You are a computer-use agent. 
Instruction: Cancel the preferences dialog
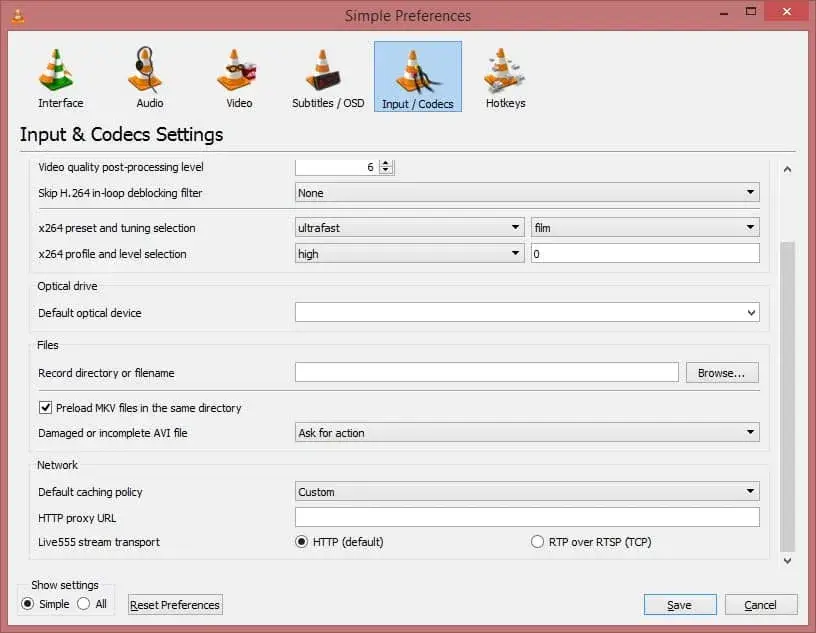(760, 605)
